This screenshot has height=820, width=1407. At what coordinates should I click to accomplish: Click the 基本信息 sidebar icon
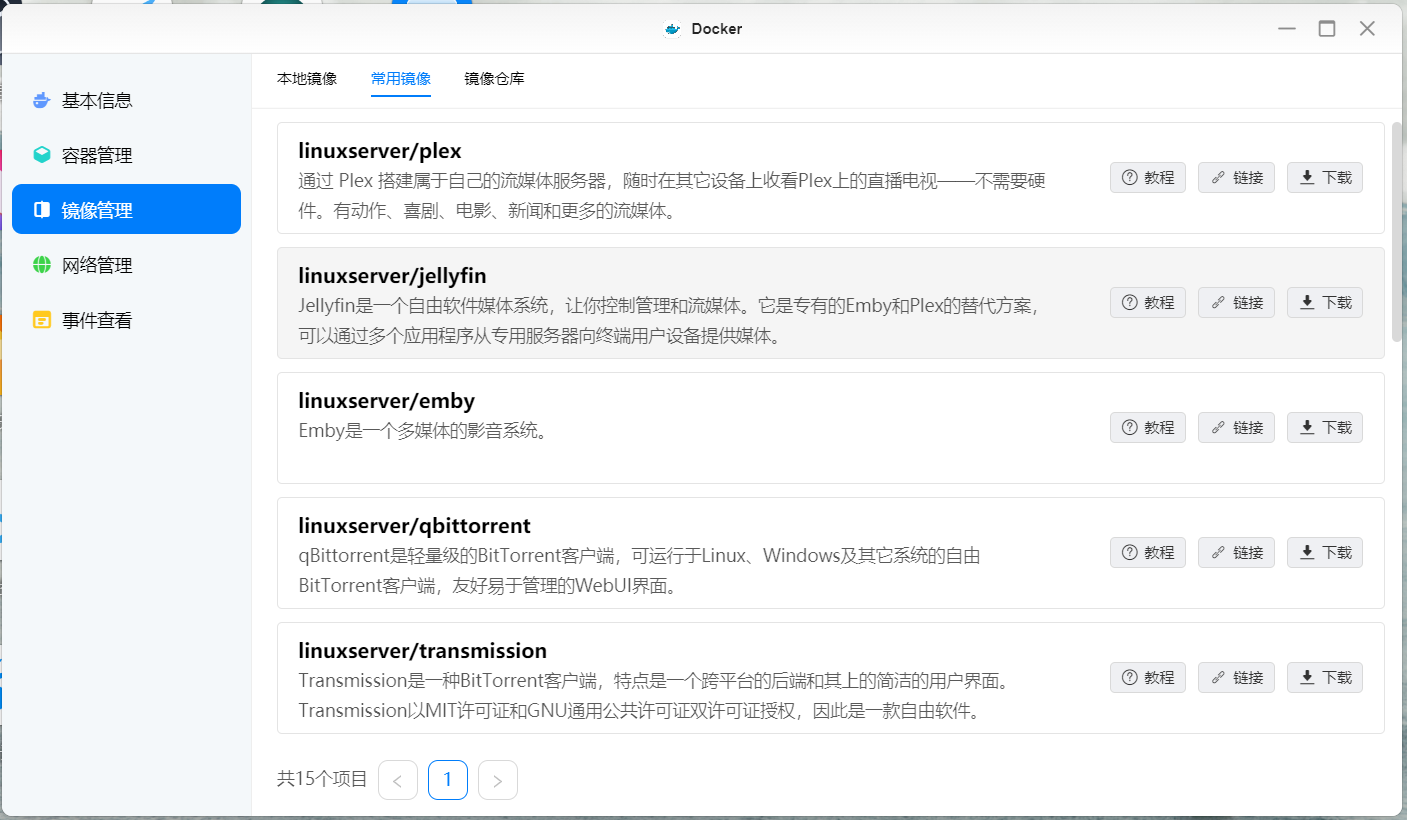pyautogui.click(x=41, y=100)
